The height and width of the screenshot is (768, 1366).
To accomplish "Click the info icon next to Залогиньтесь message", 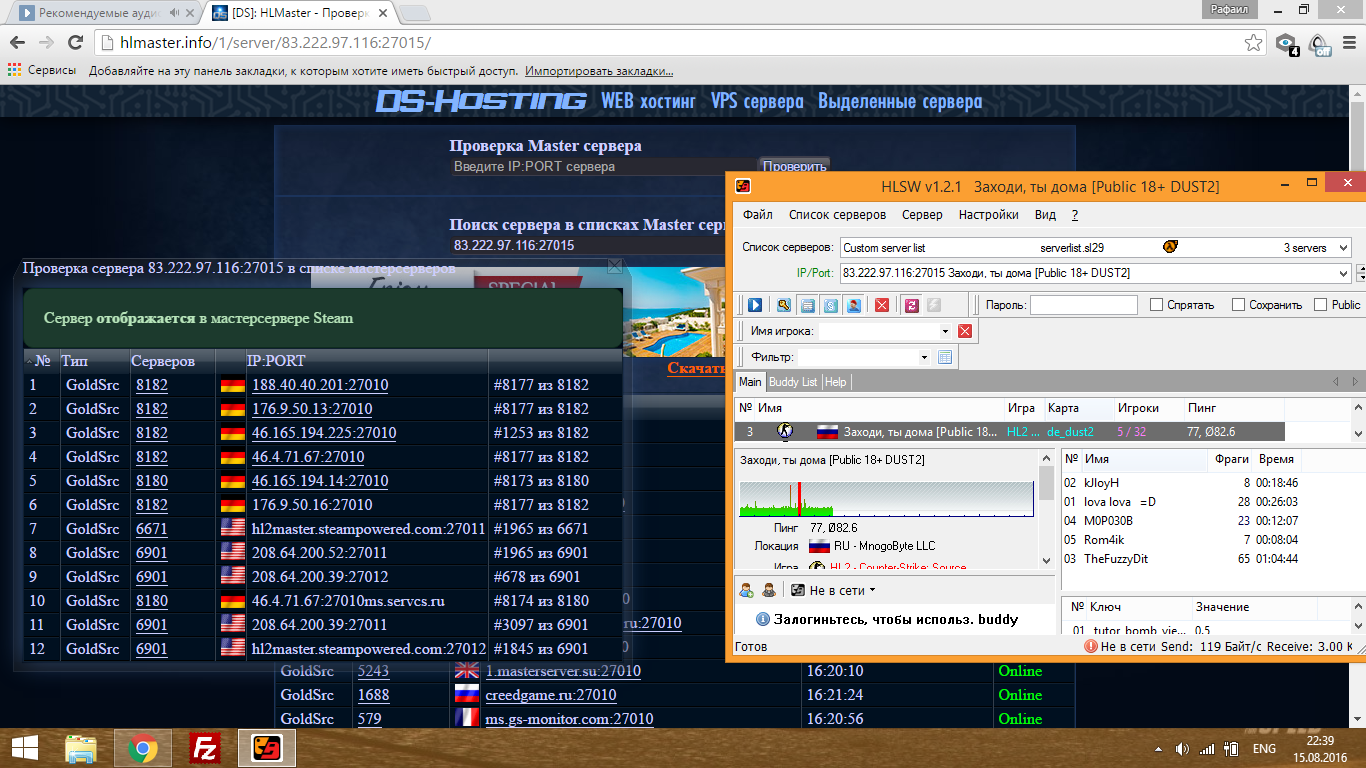I will click(x=763, y=619).
